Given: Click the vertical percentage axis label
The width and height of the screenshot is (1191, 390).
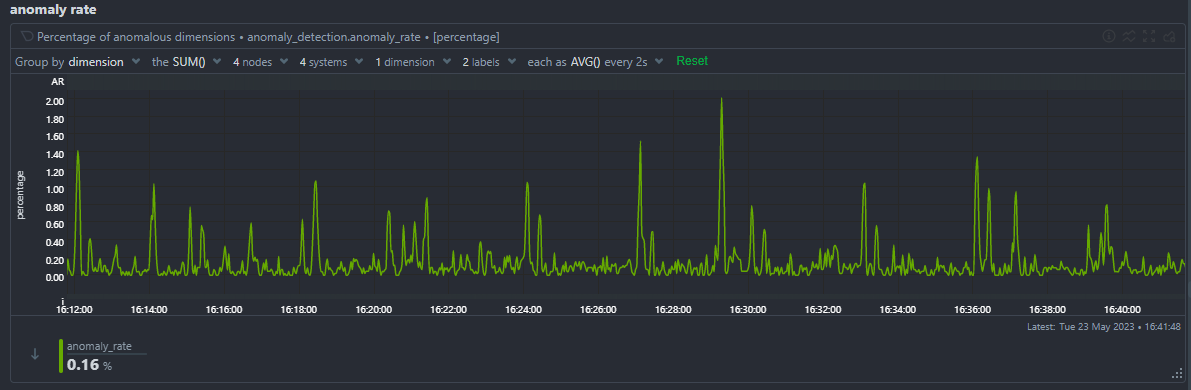Looking at the screenshot, I should 21,195.
